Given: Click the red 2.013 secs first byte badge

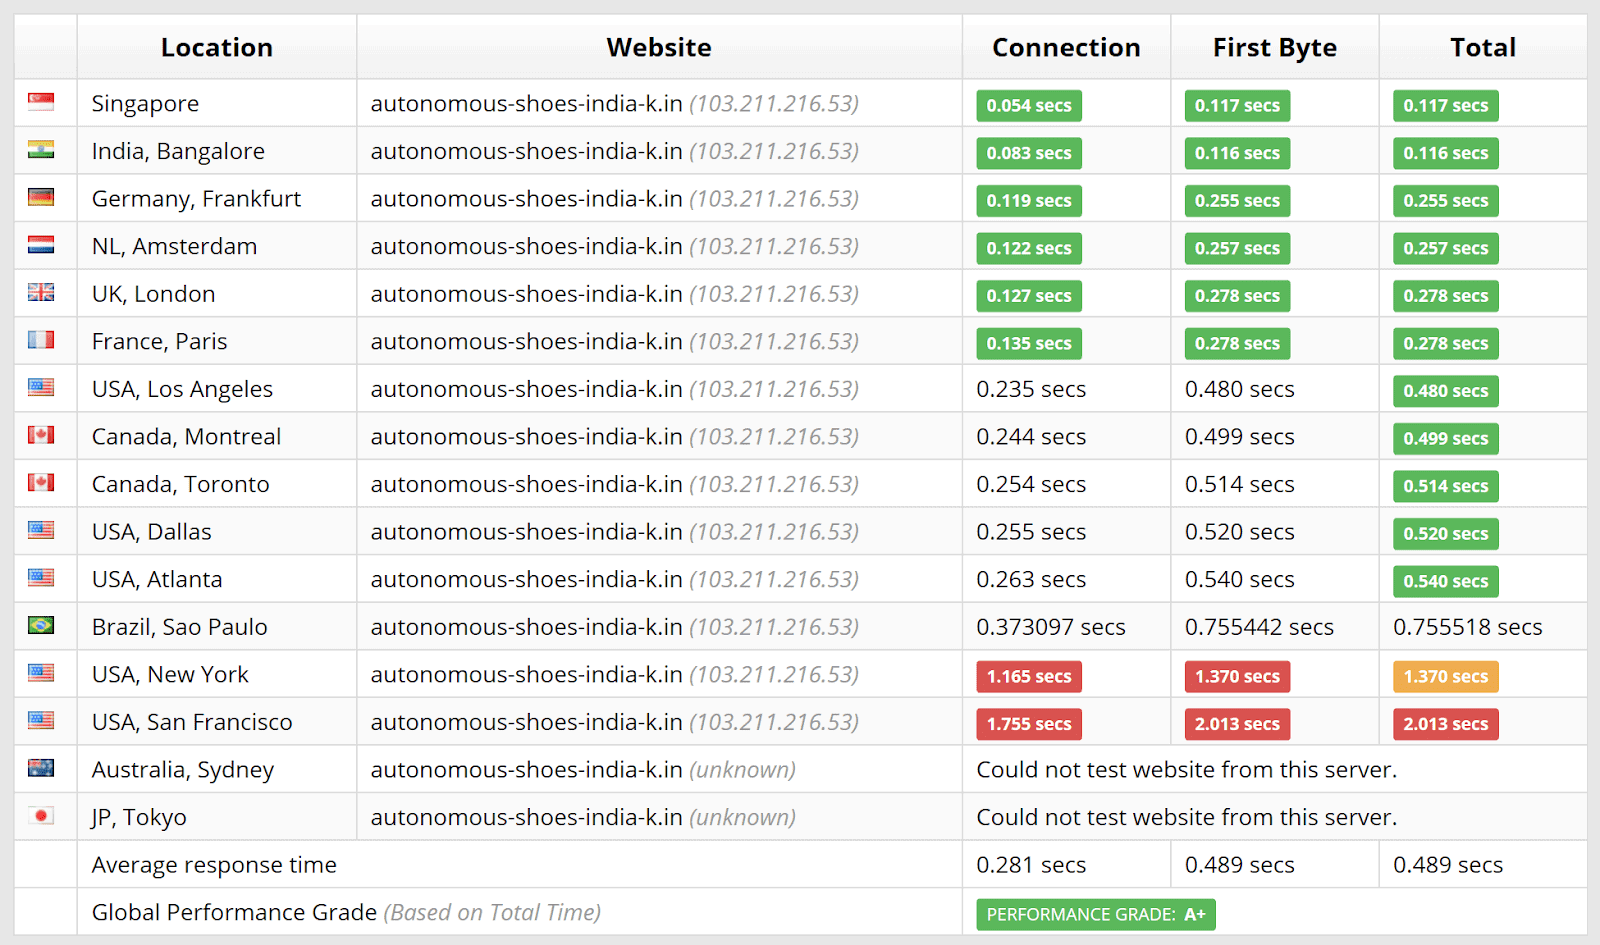Looking at the screenshot, I should (1237, 723).
